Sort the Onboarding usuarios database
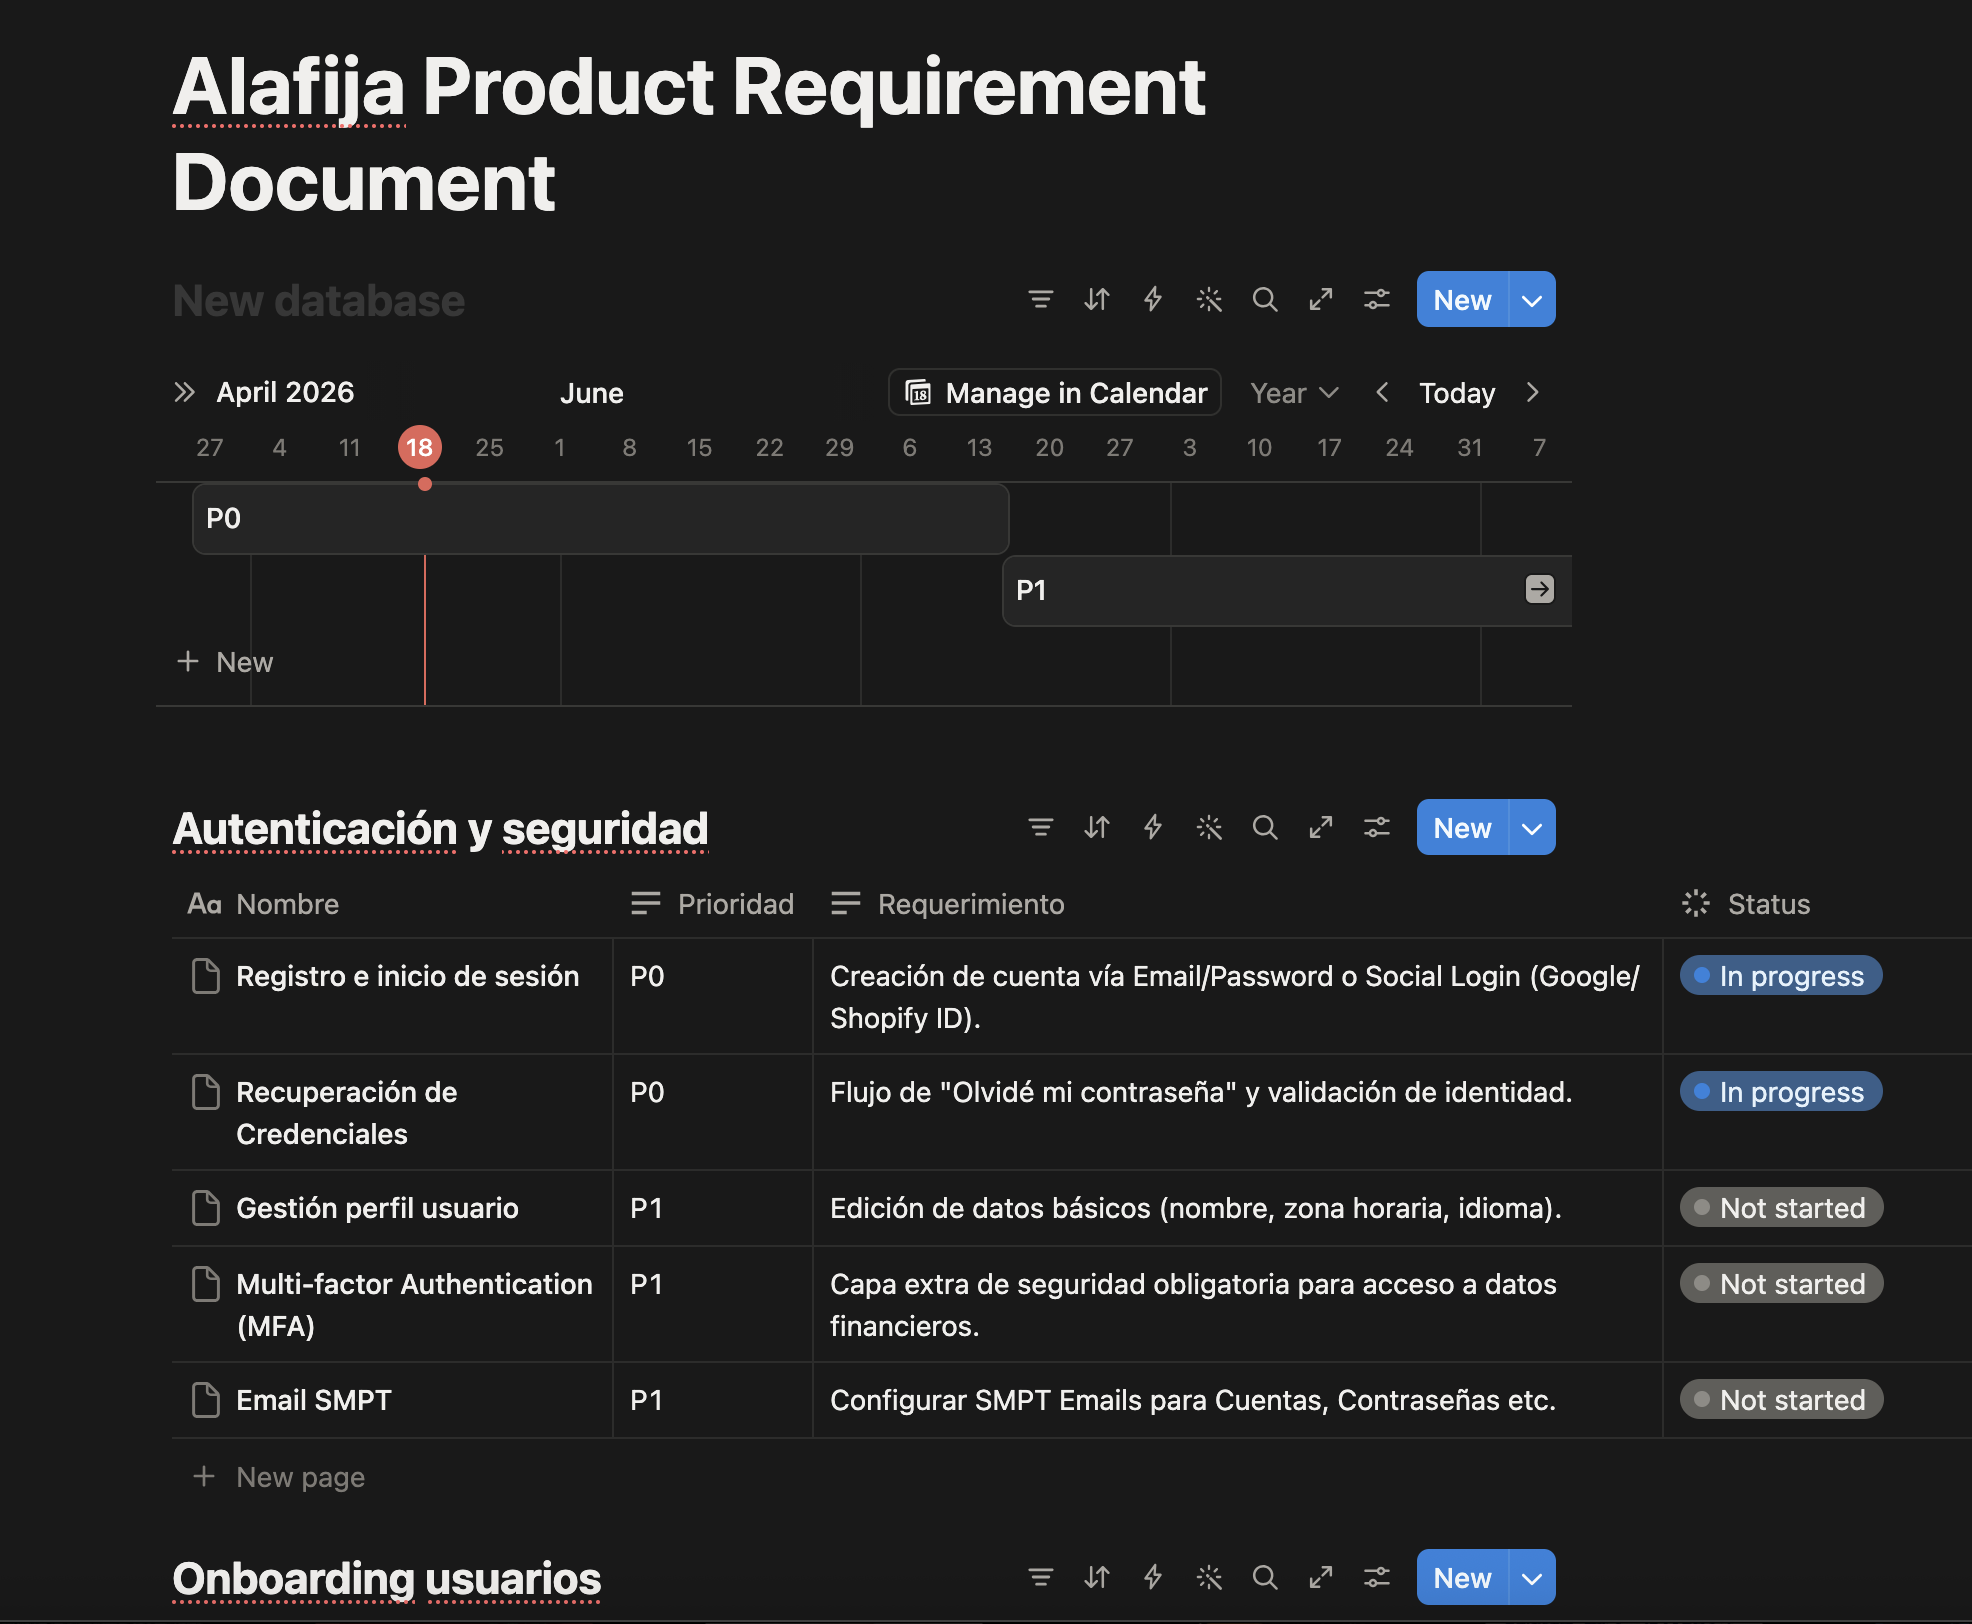Image resolution: width=1972 pixels, height=1624 pixels. [1097, 1577]
